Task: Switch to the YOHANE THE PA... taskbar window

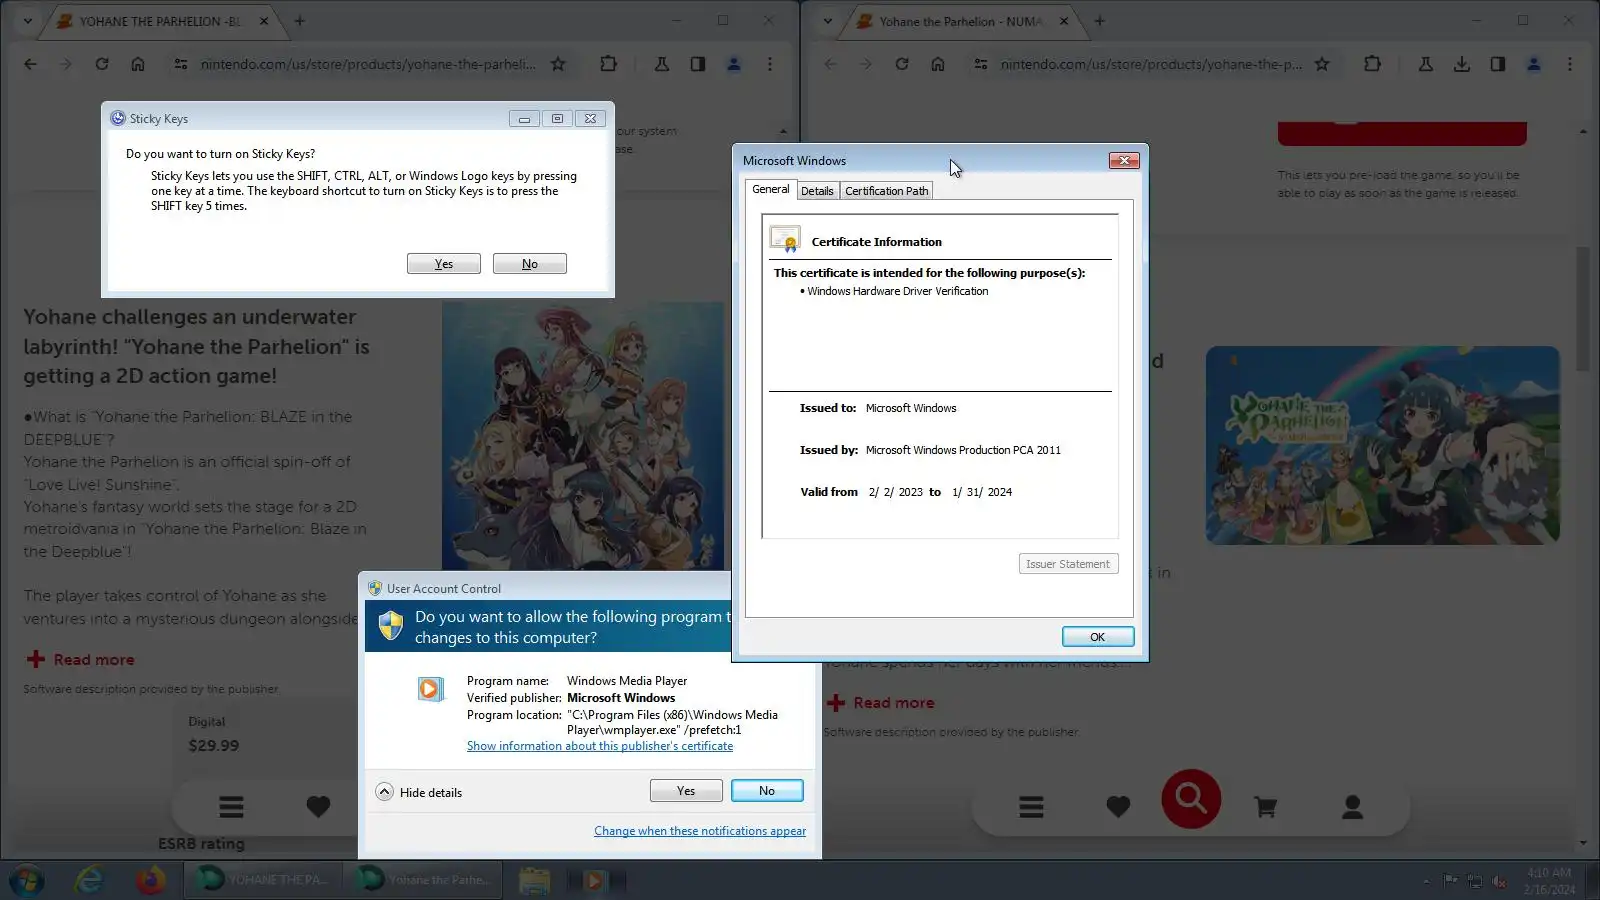Action: tap(263, 880)
